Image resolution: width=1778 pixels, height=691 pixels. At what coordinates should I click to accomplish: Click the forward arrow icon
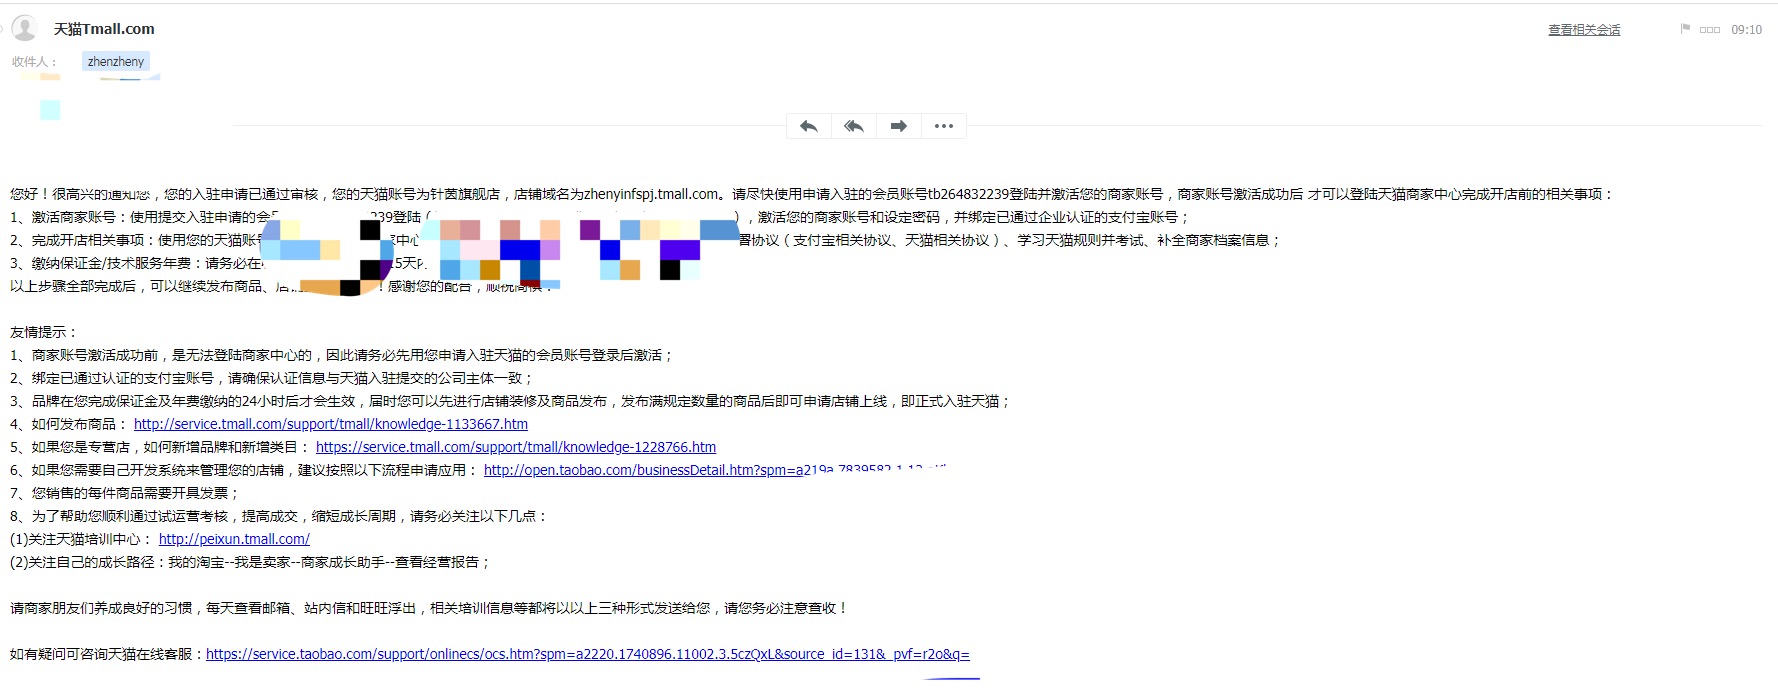coord(899,126)
